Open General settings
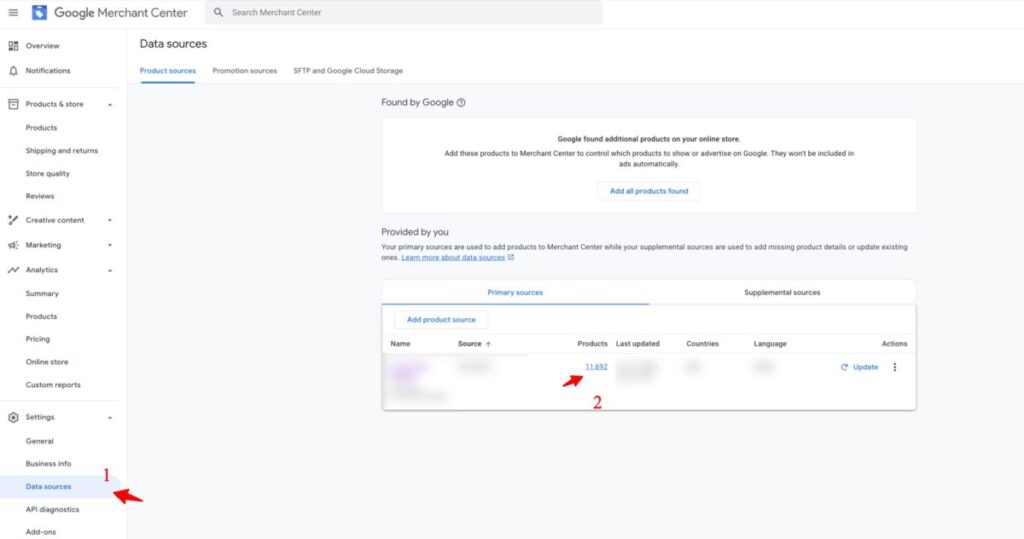1024x539 pixels. coord(40,441)
